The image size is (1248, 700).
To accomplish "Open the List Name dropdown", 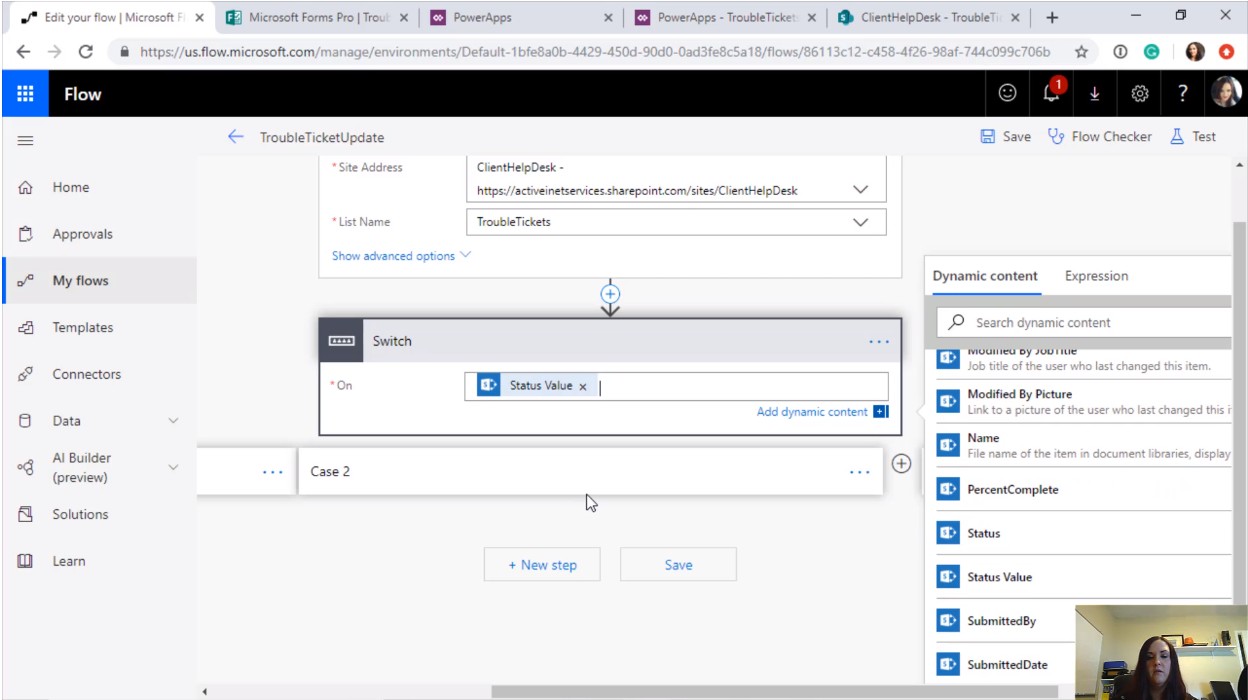I will pyautogui.click(x=860, y=222).
